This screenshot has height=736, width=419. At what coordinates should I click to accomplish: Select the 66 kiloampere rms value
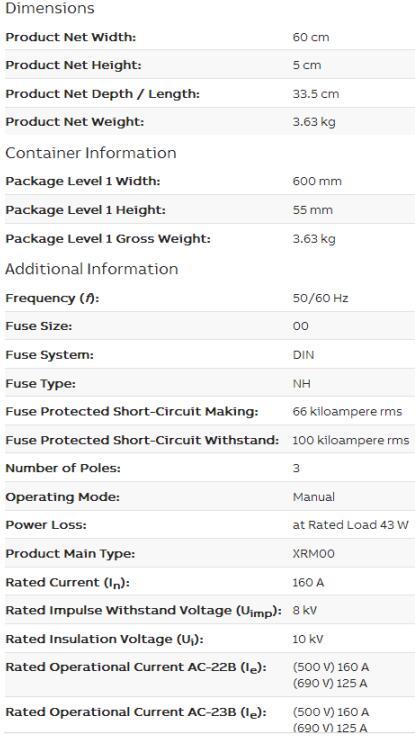347,412
